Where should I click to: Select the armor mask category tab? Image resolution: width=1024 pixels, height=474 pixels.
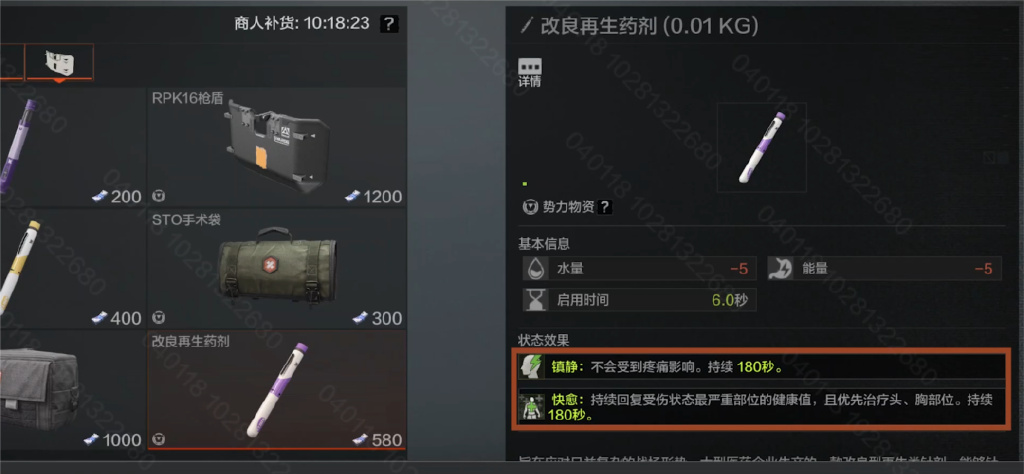click(x=59, y=63)
